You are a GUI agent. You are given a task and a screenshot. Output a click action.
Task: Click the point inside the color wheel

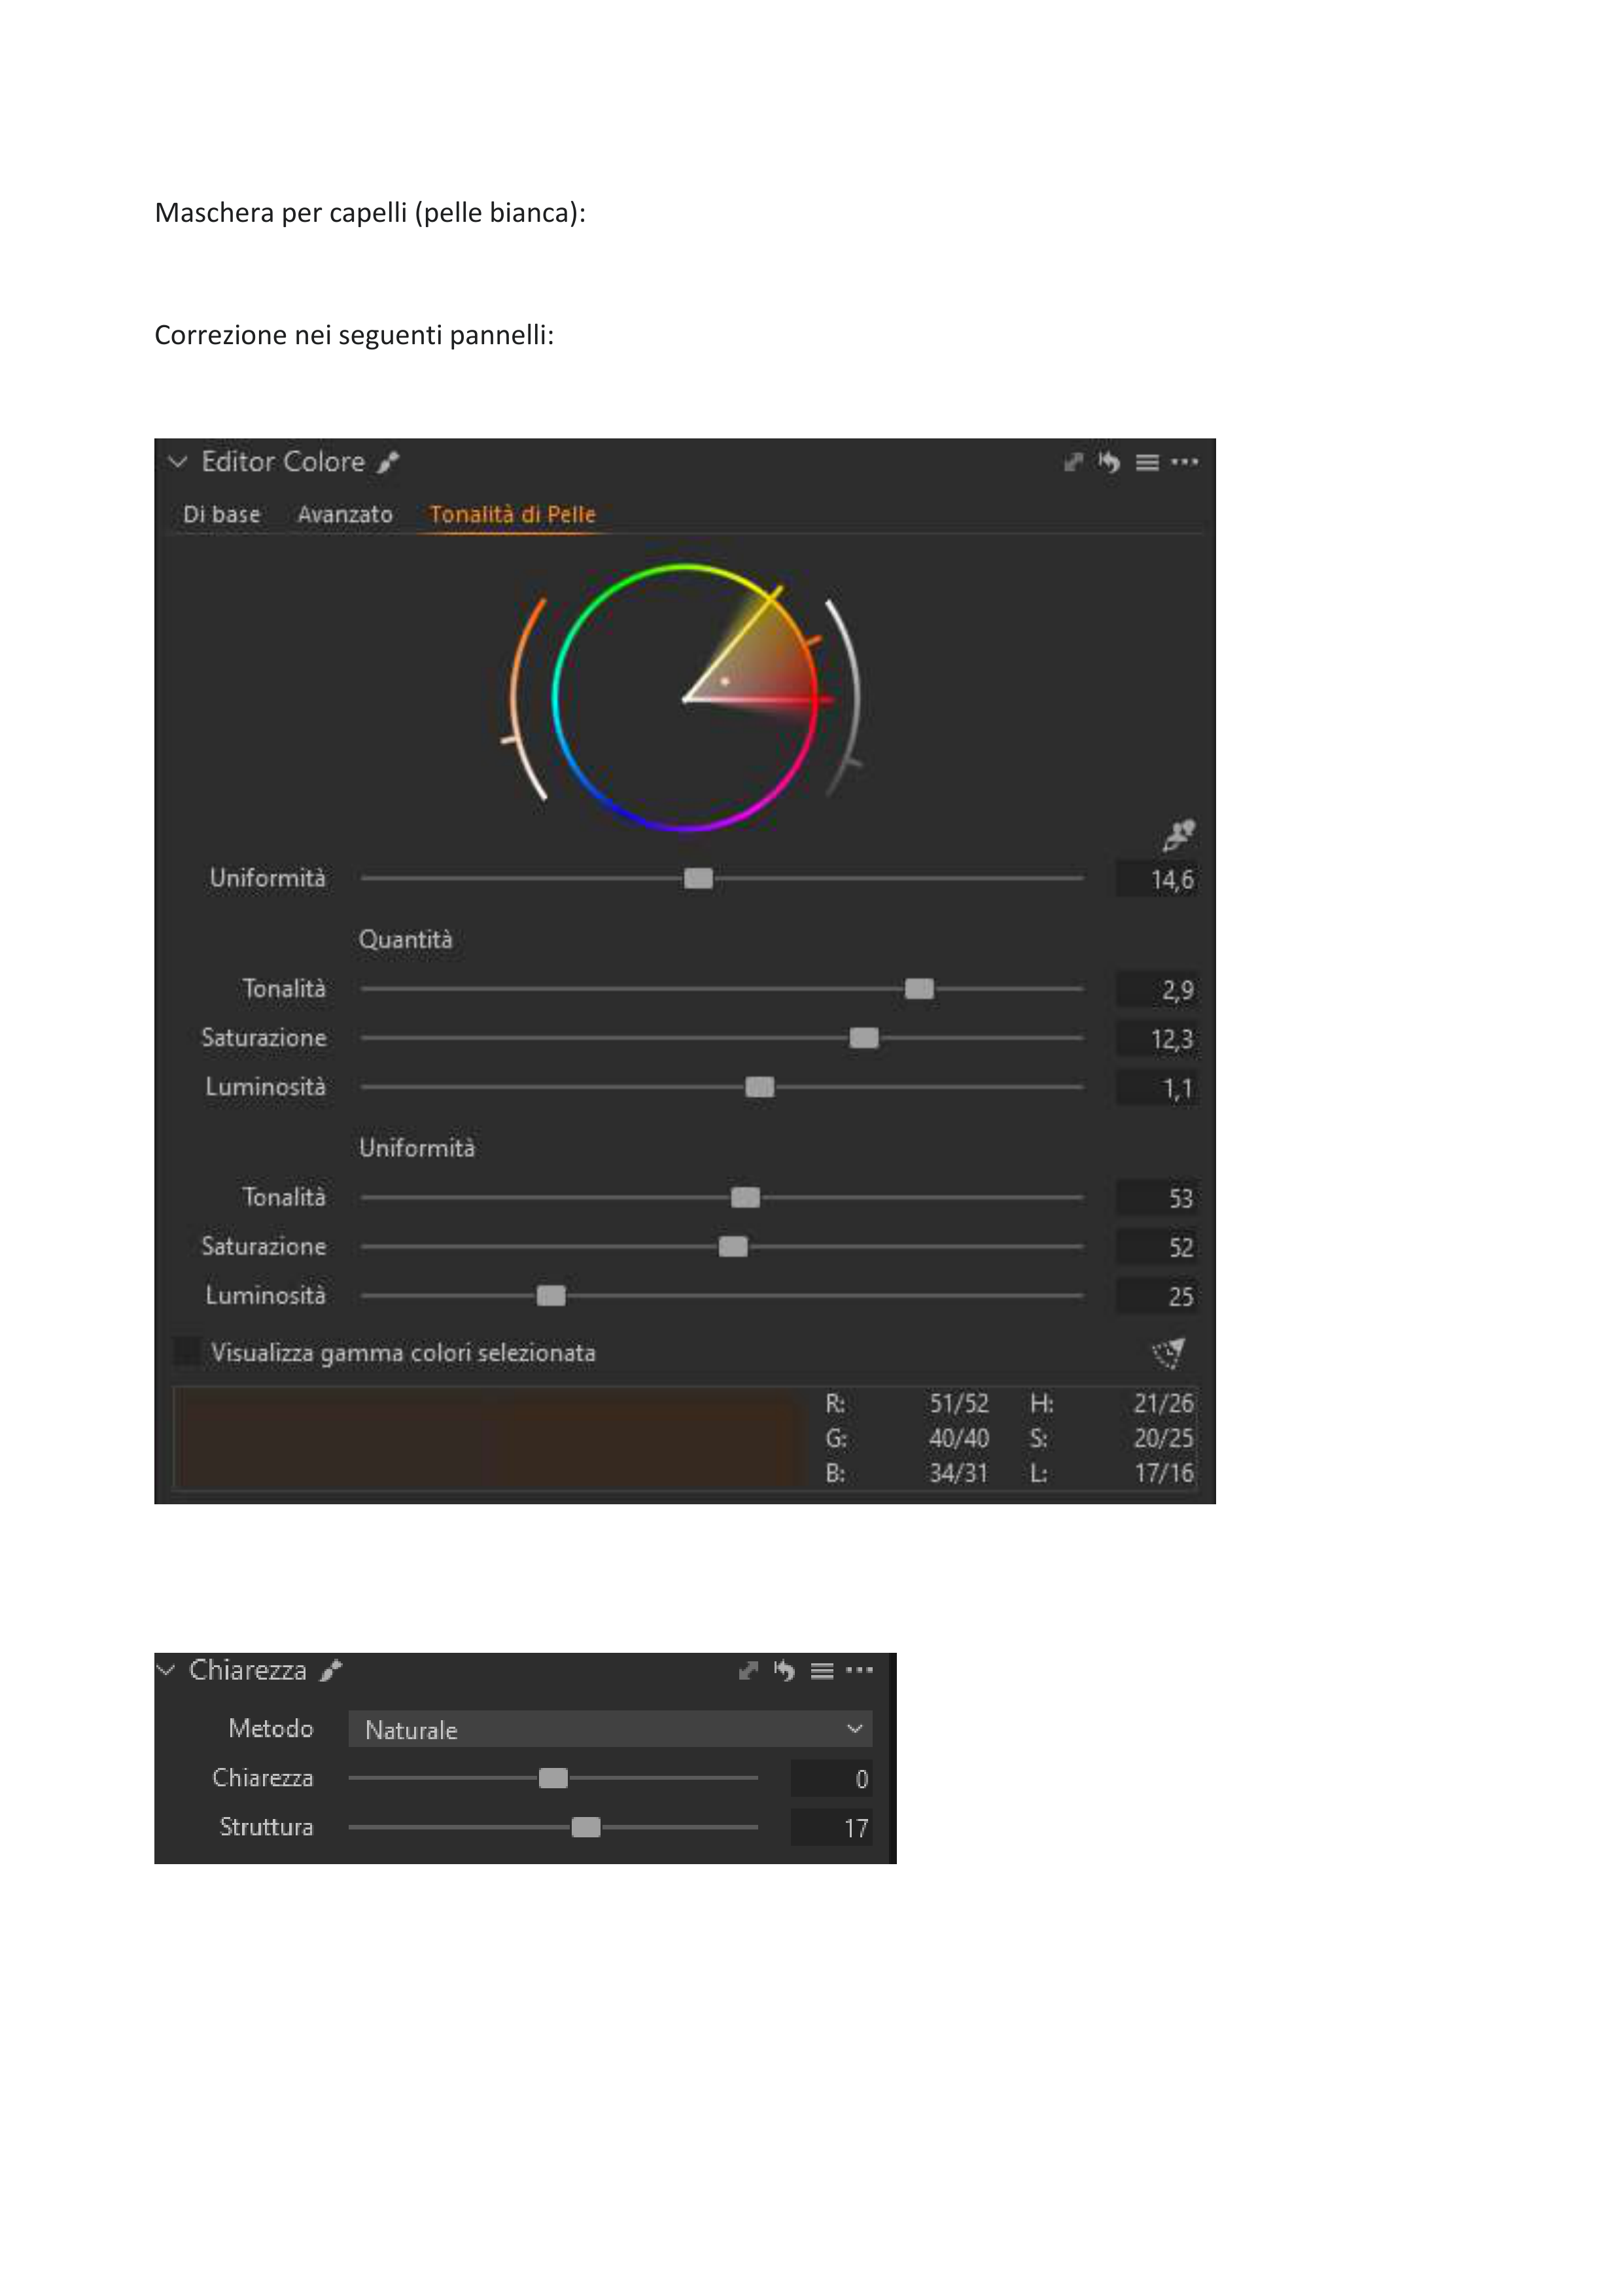tap(725, 682)
